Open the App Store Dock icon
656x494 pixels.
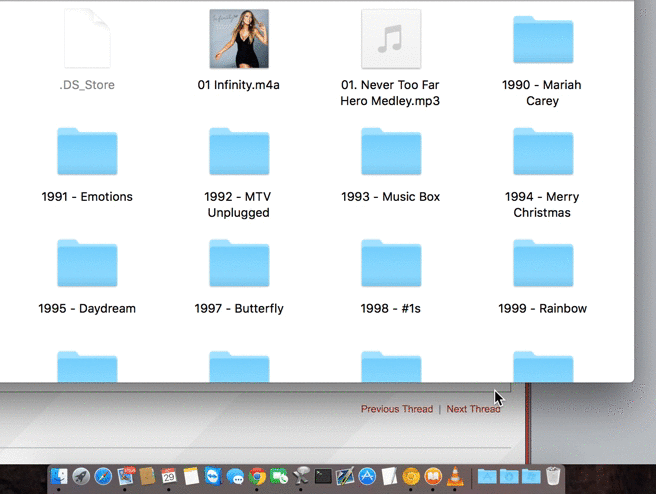pos(367,476)
